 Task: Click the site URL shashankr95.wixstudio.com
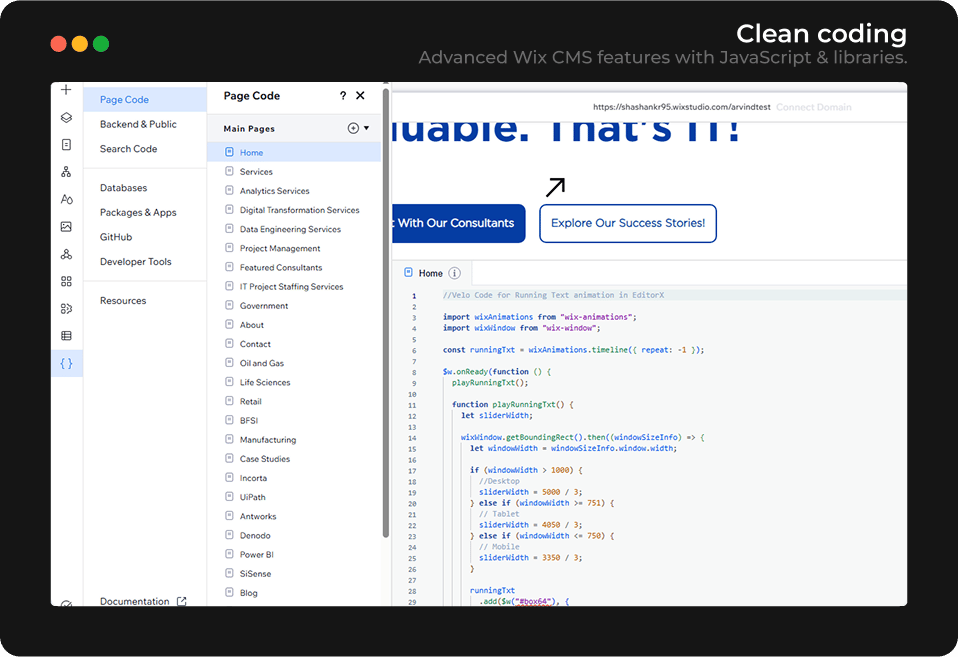[x=682, y=107]
